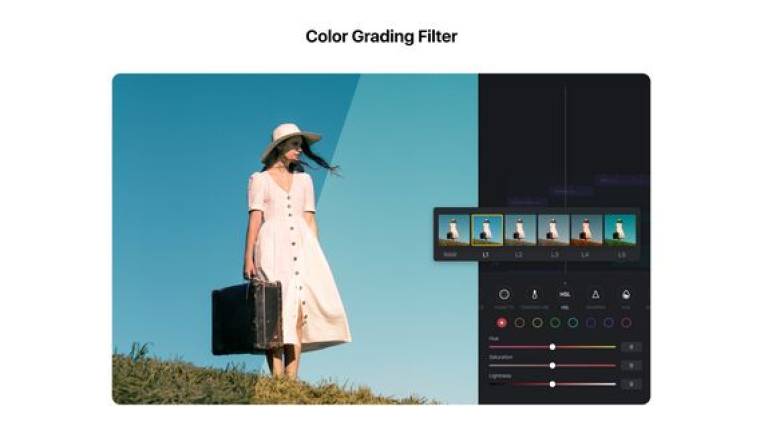Image resolution: width=760 pixels, height=426 pixels.
Task: Click the Hue value input box
Action: point(631,347)
